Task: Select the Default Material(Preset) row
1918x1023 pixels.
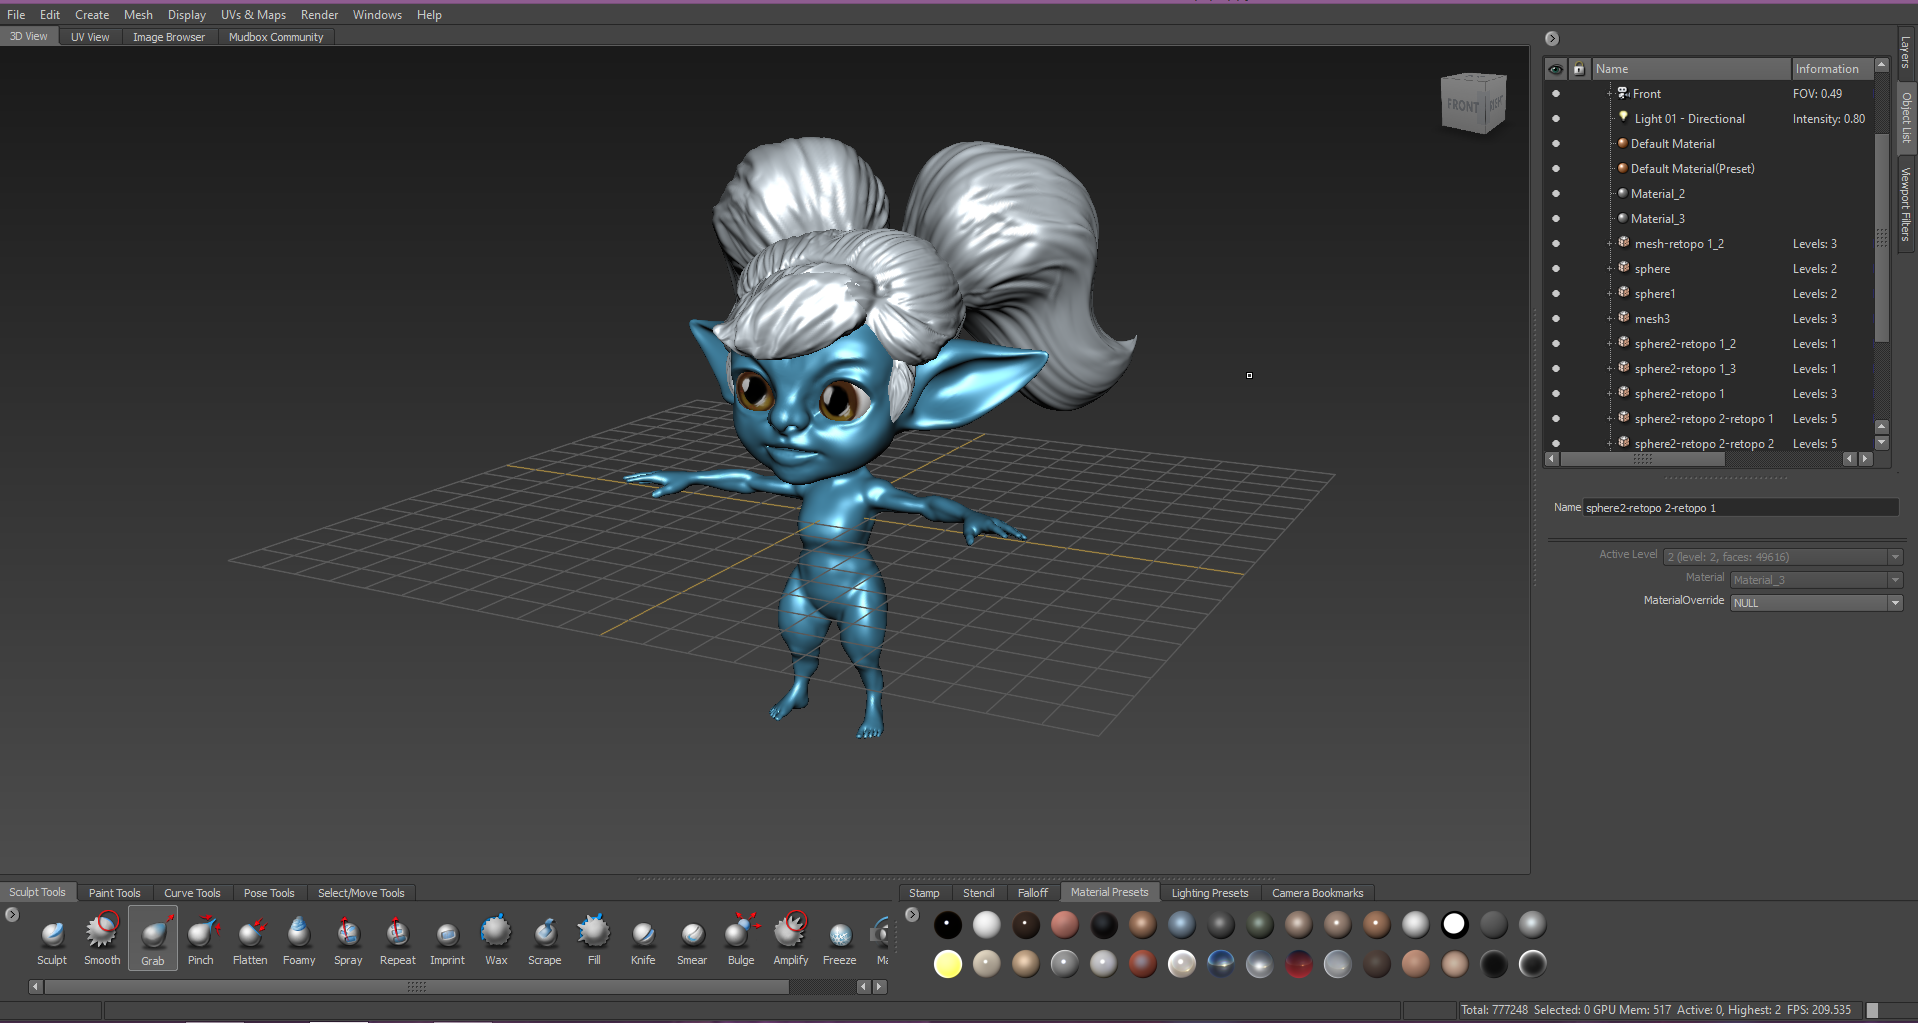Action: click(1692, 169)
